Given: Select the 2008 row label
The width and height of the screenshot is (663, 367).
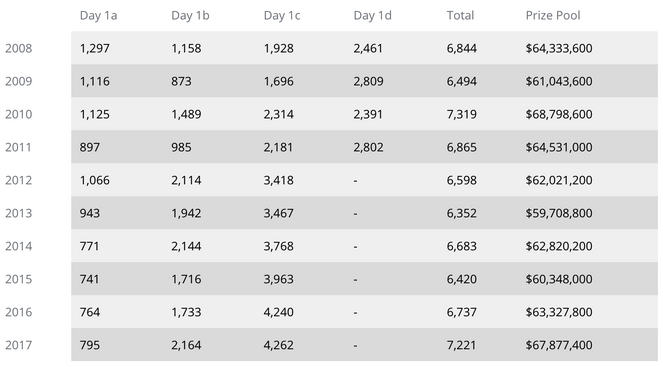Looking at the screenshot, I should [x=19, y=48].
